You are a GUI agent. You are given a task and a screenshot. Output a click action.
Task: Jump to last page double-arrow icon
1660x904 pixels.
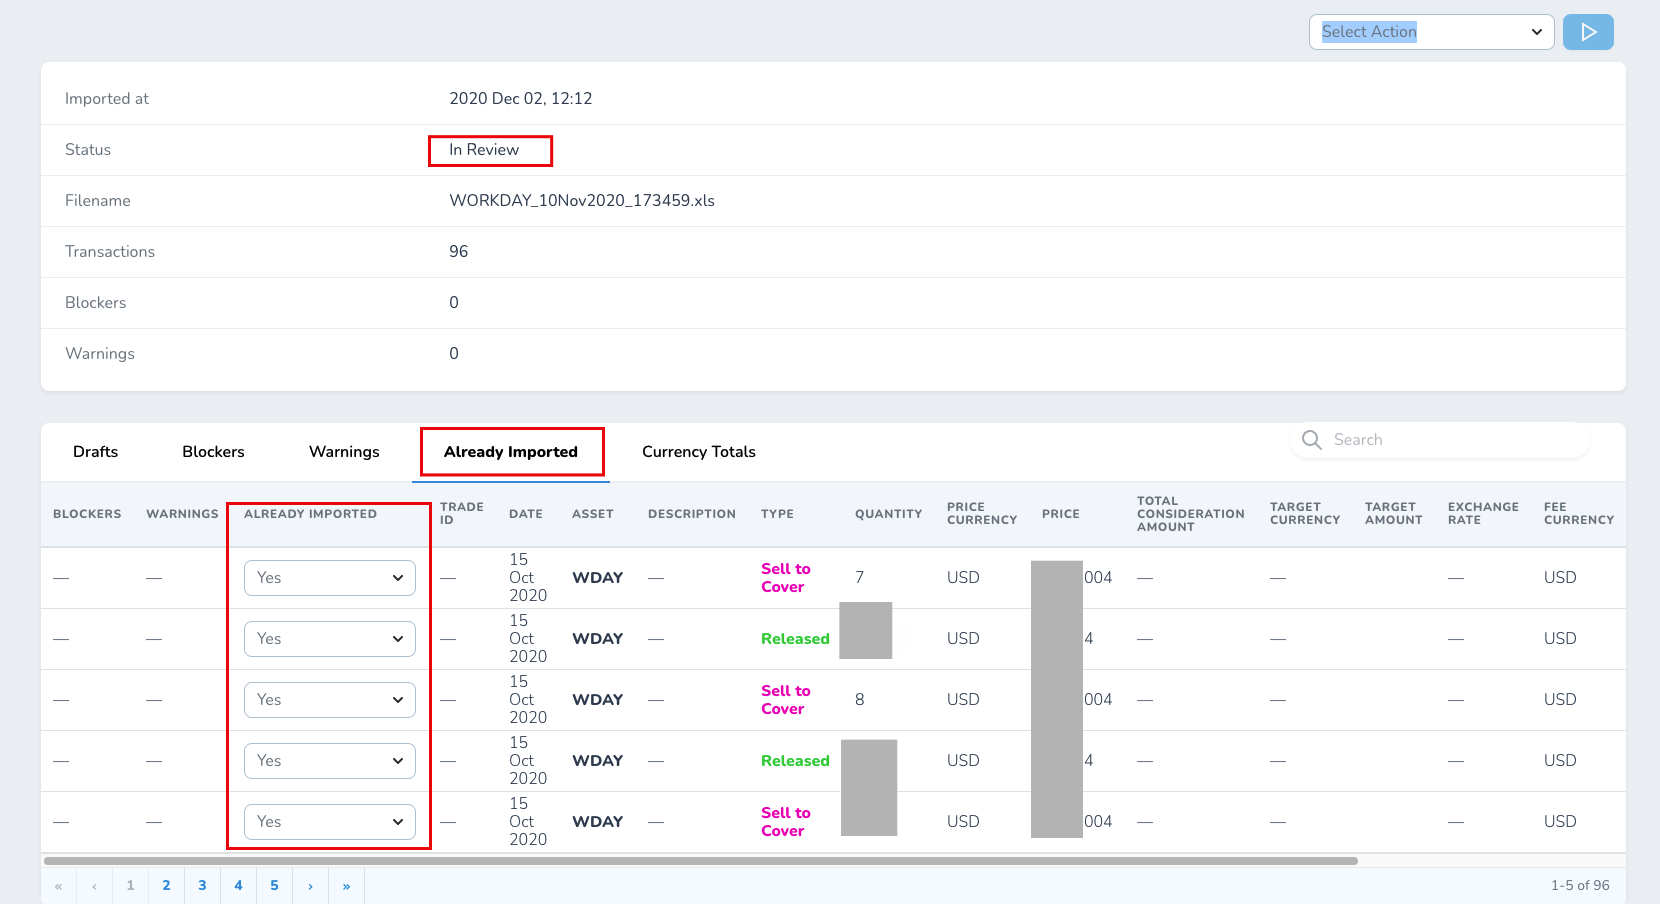pos(346,886)
